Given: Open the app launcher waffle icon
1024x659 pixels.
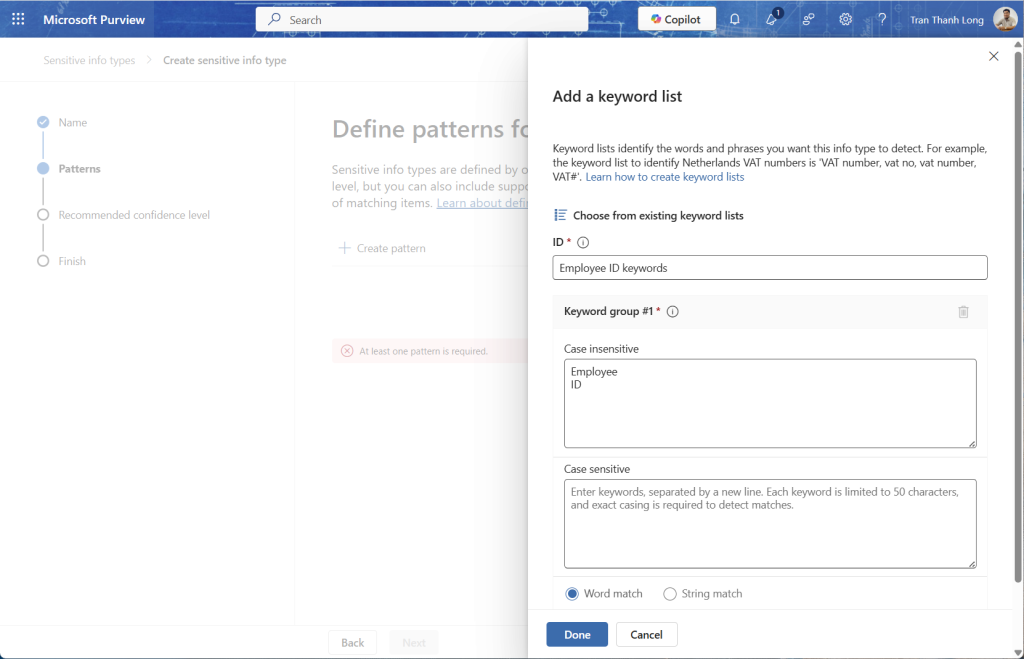Looking at the screenshot, I should (x=18, y=19).
